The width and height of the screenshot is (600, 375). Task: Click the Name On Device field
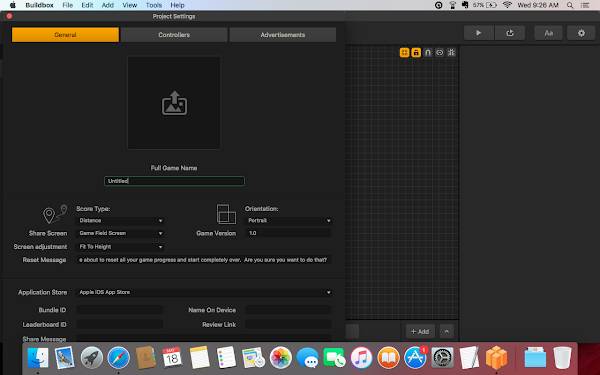point(288,310)
